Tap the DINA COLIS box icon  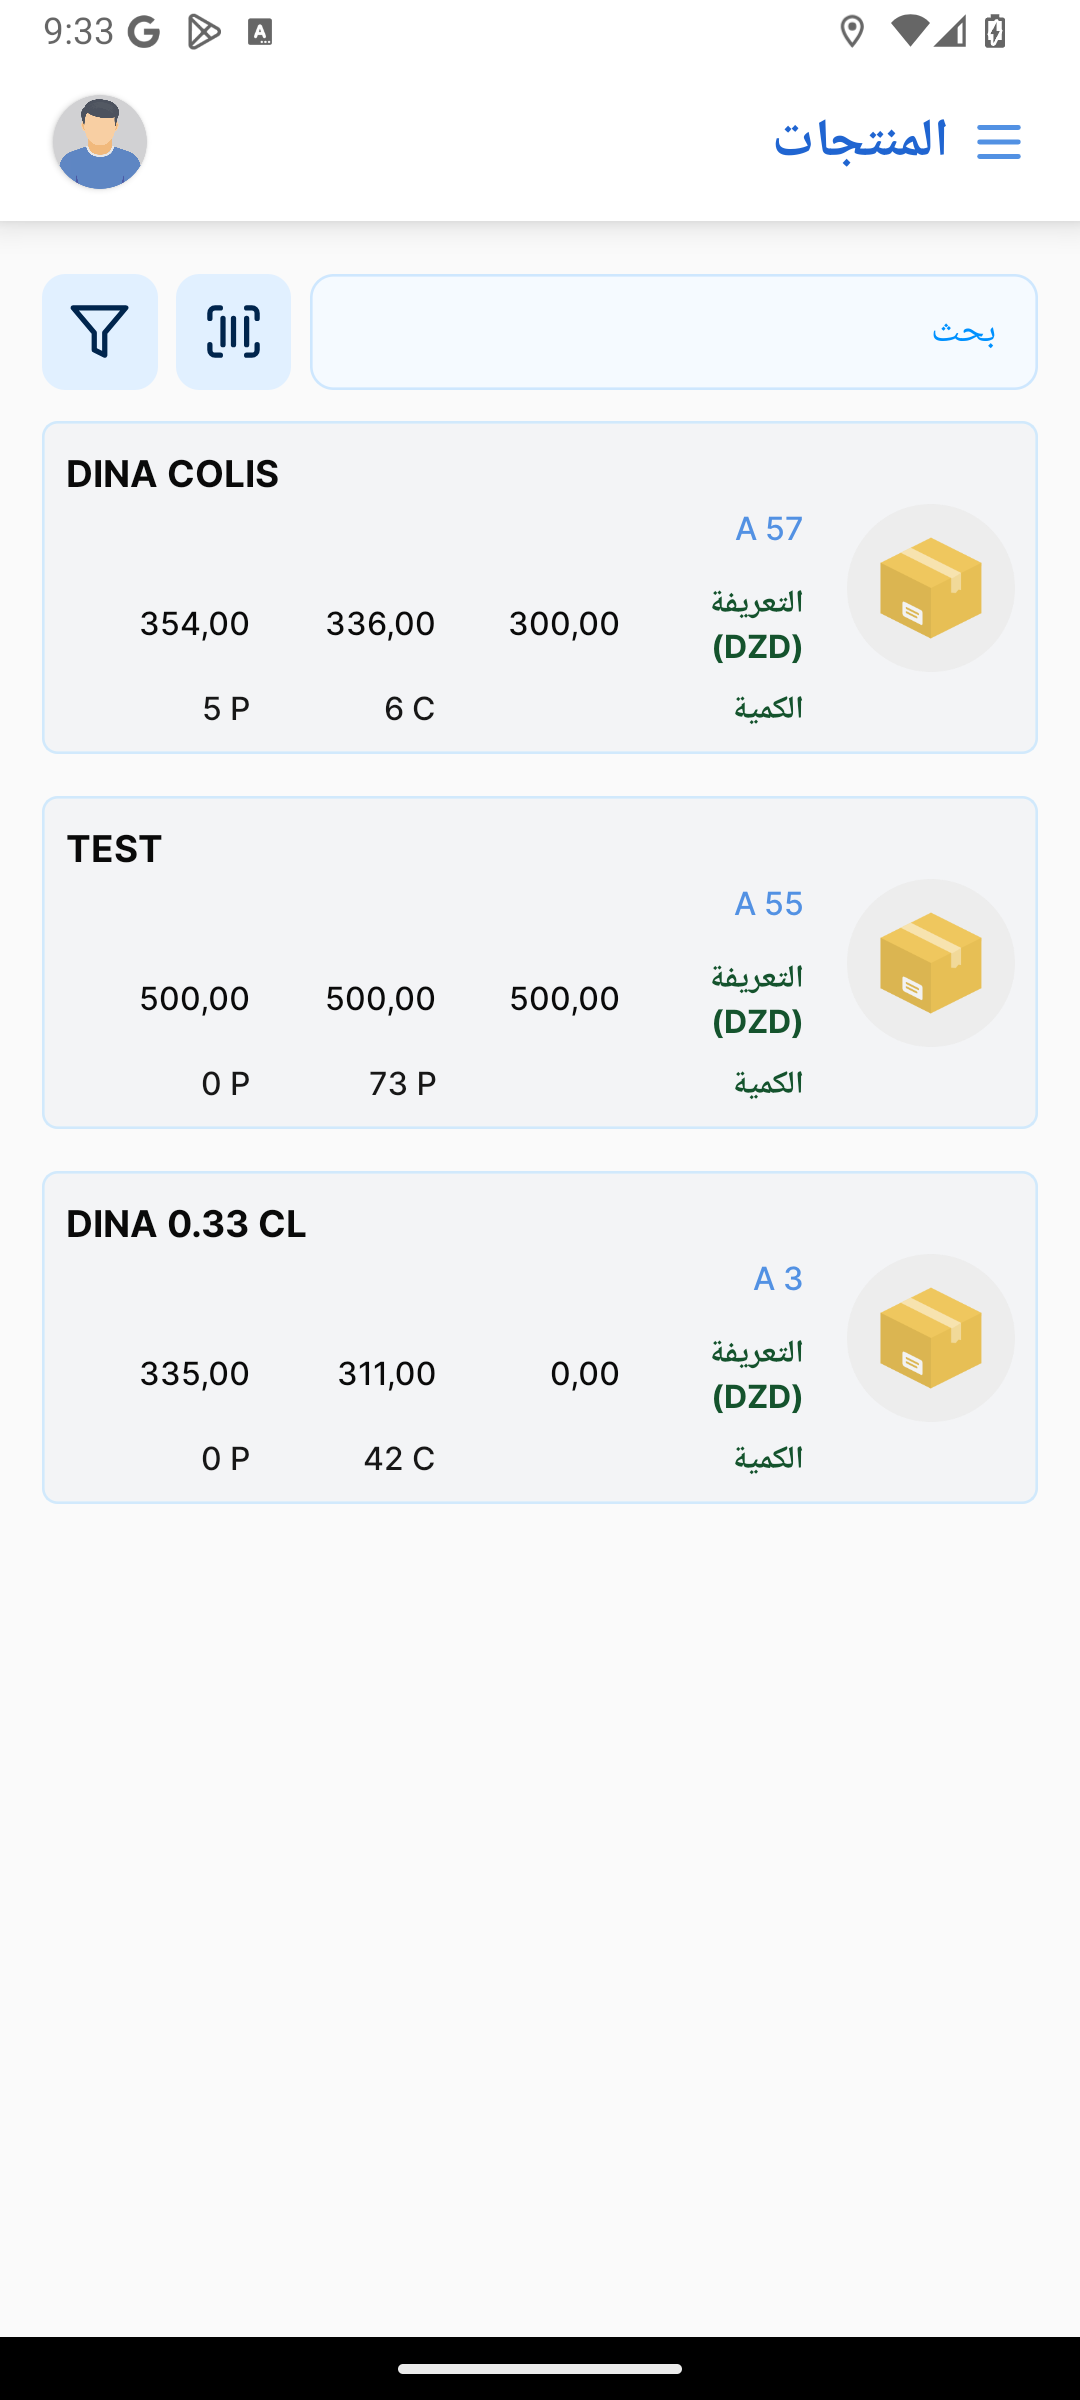pyautogui.click(x=930, y=588)
